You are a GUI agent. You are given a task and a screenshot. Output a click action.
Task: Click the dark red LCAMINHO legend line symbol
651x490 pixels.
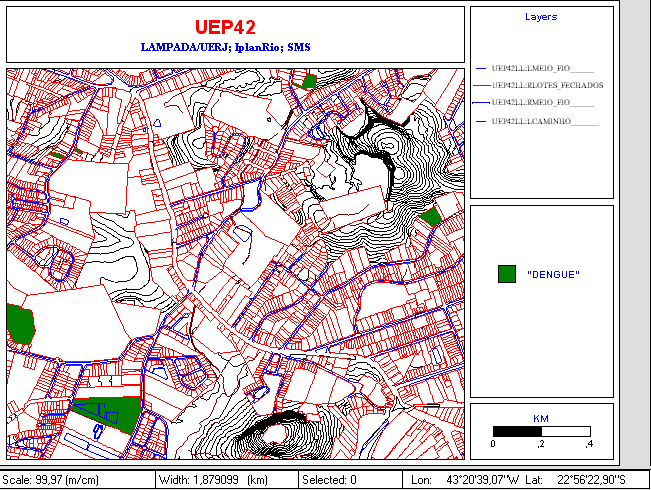(482, 121)
